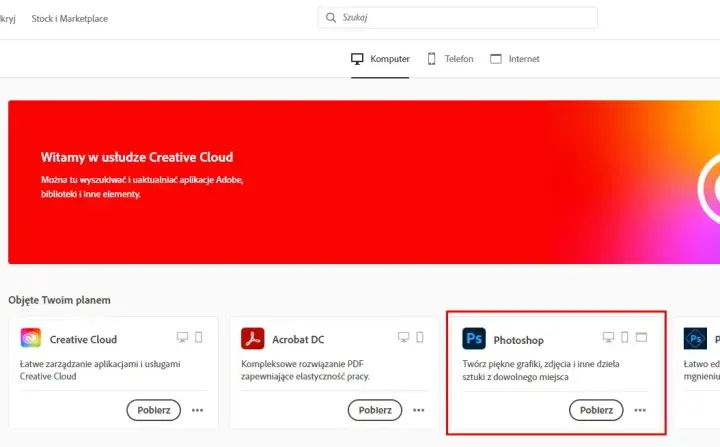Screen dimensions: 720x447
Task: Switch to the Internet tab
Action: pos(515,59)
